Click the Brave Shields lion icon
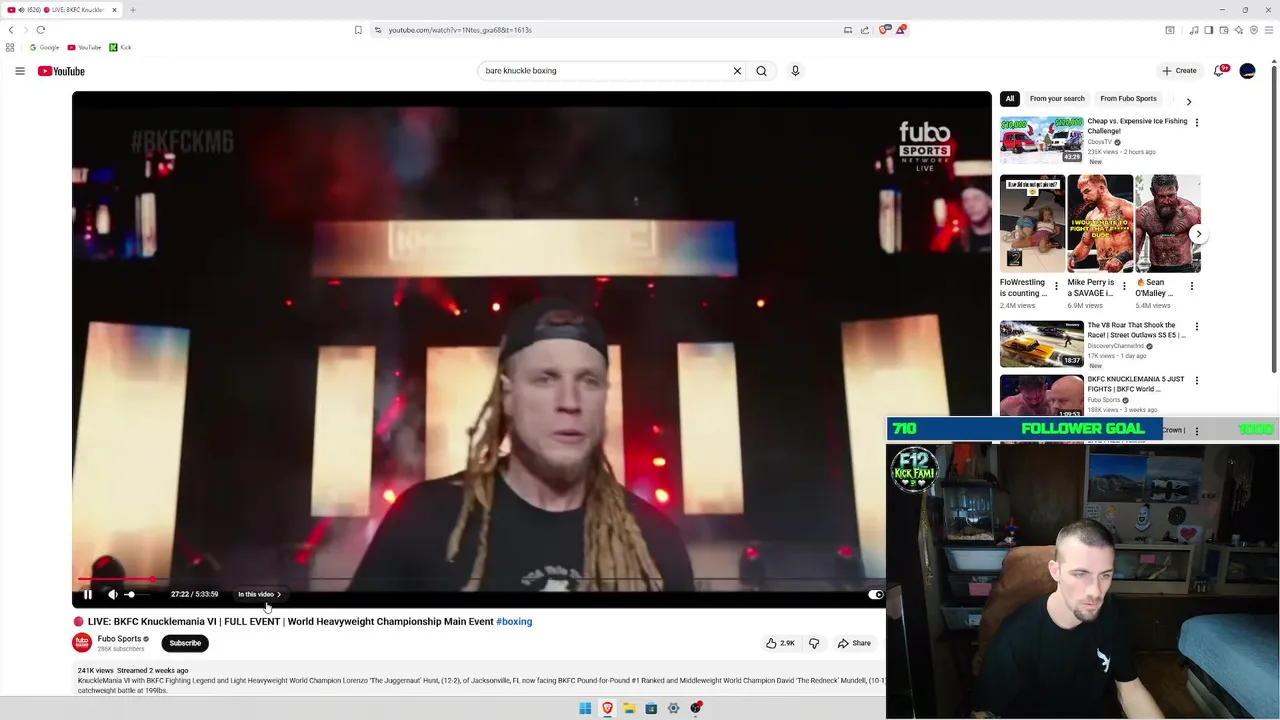Screen dimensions: 1280x720 click(884, 30)
